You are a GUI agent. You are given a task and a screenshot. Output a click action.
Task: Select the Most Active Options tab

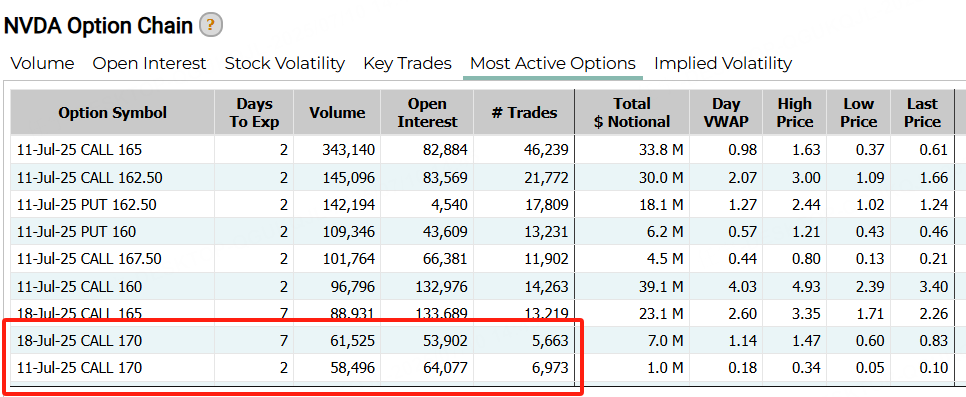553,63
